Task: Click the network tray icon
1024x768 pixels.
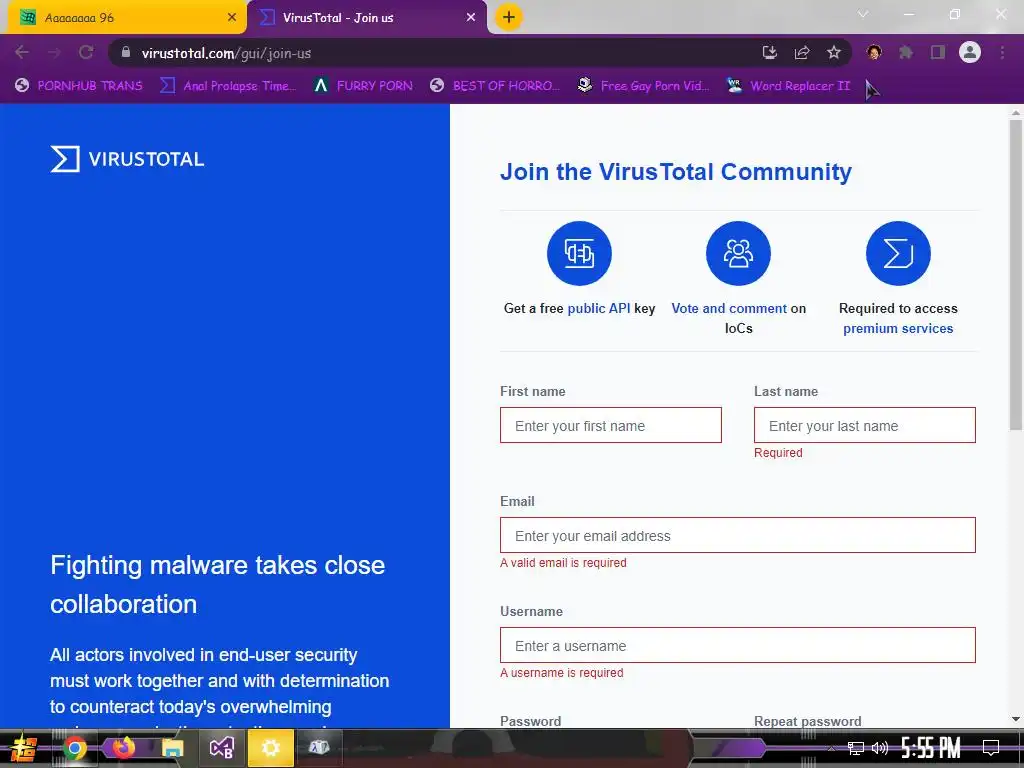Action: [856, 748]
